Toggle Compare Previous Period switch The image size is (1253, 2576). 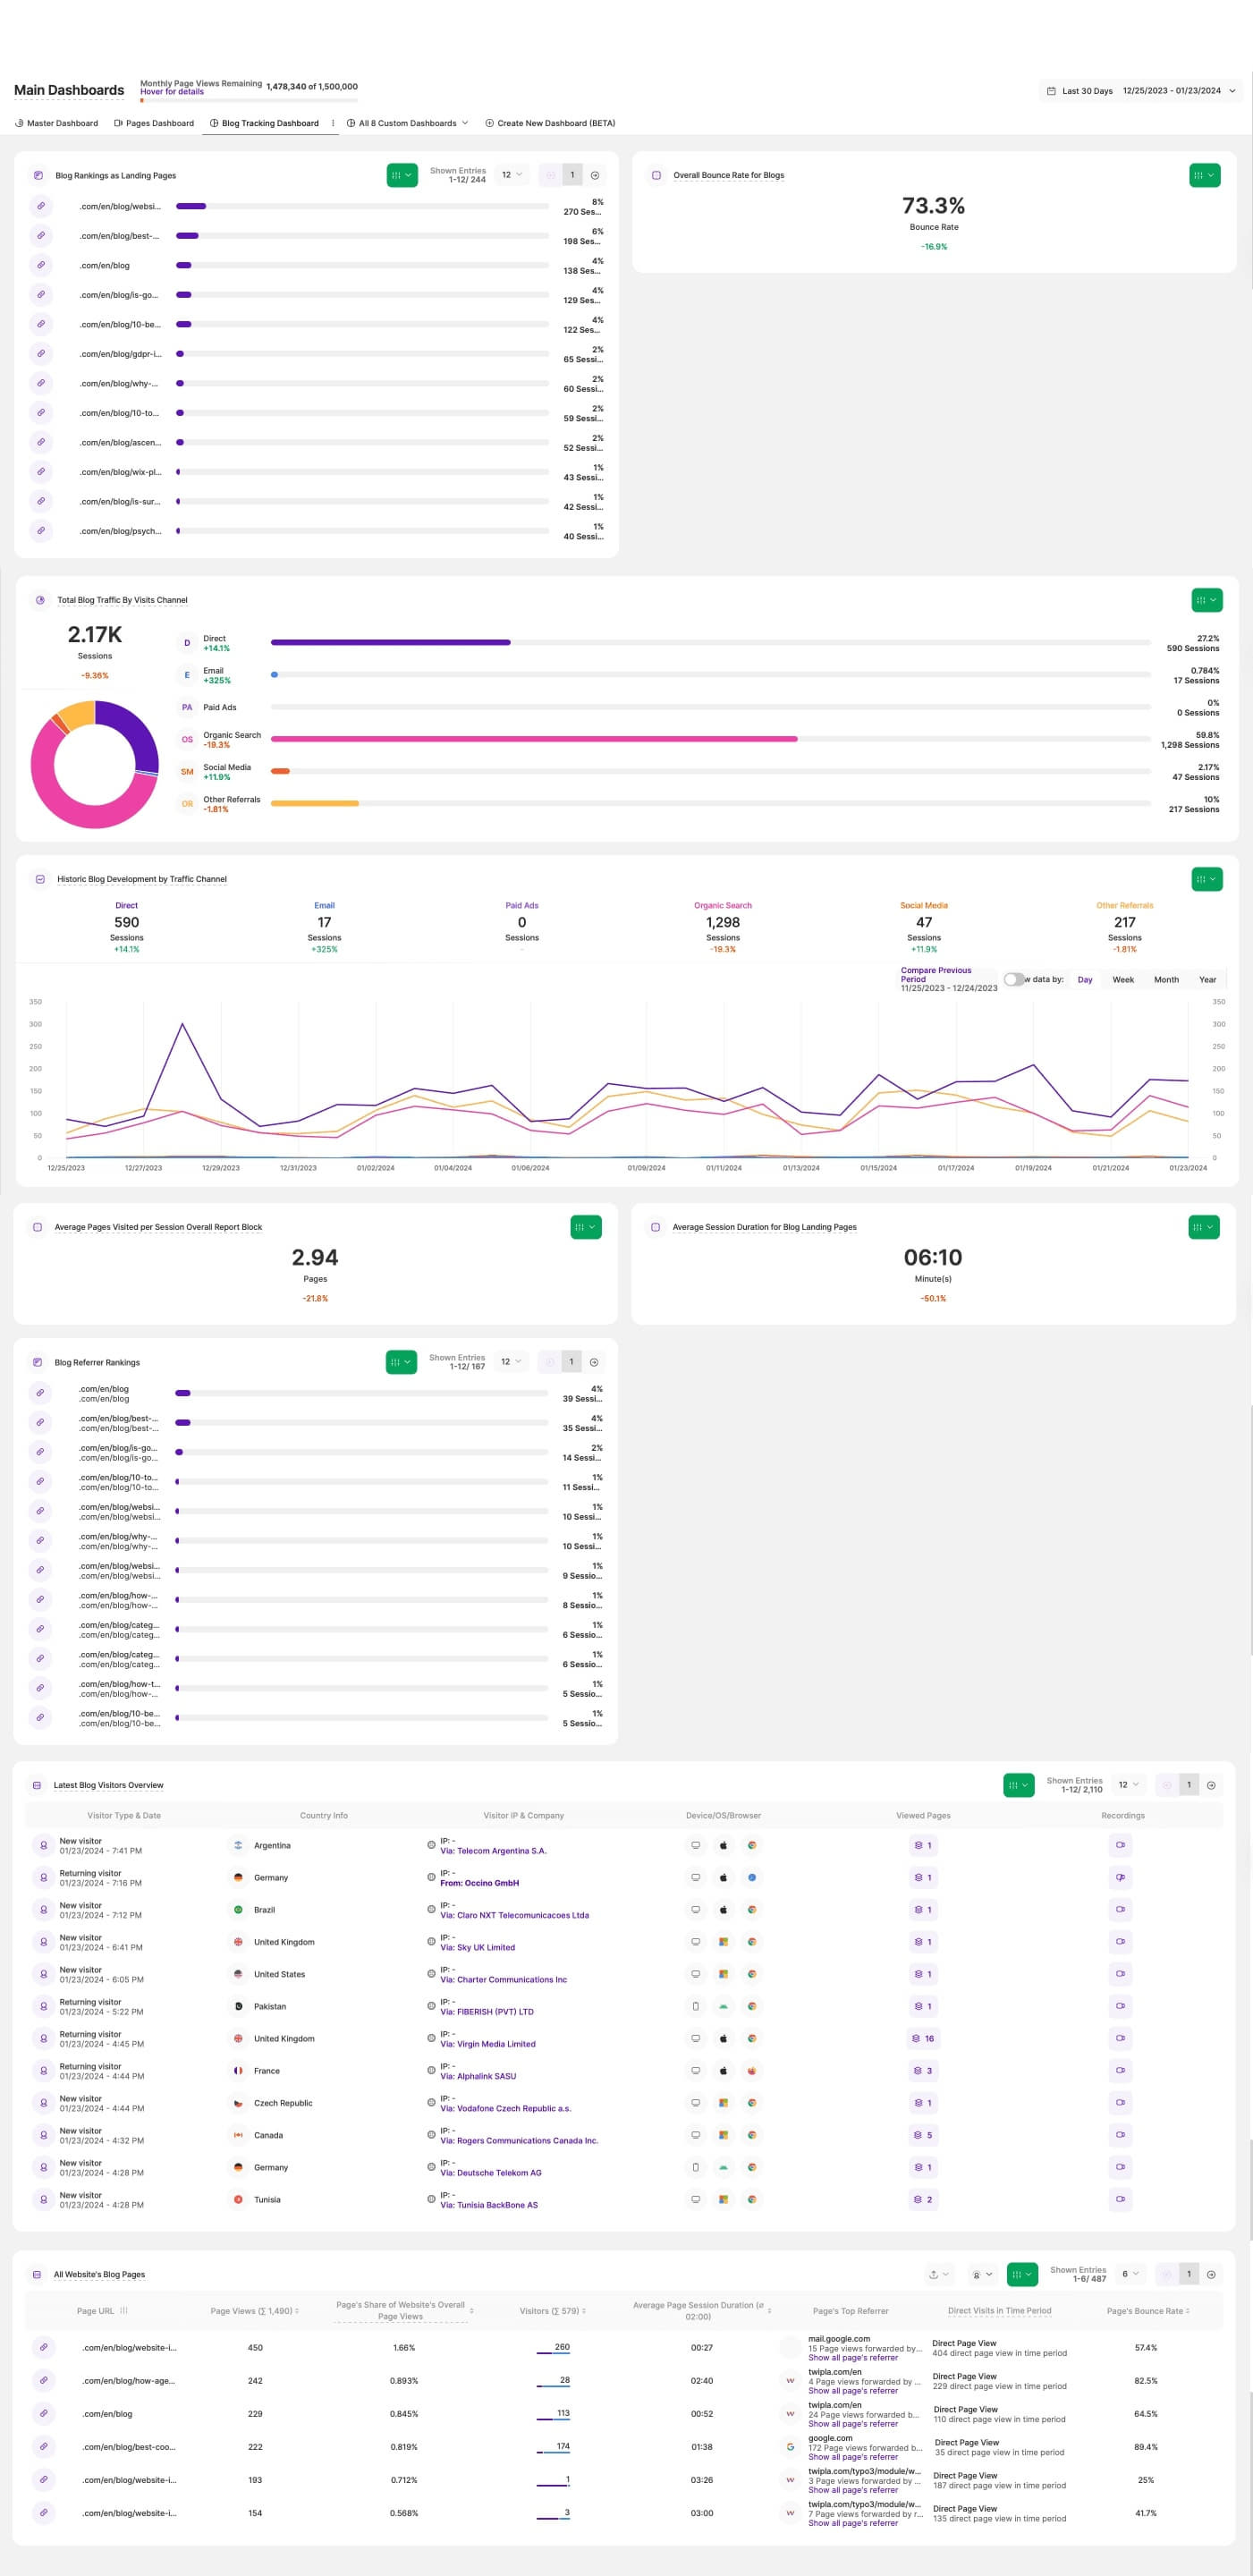coord(1013,979)
